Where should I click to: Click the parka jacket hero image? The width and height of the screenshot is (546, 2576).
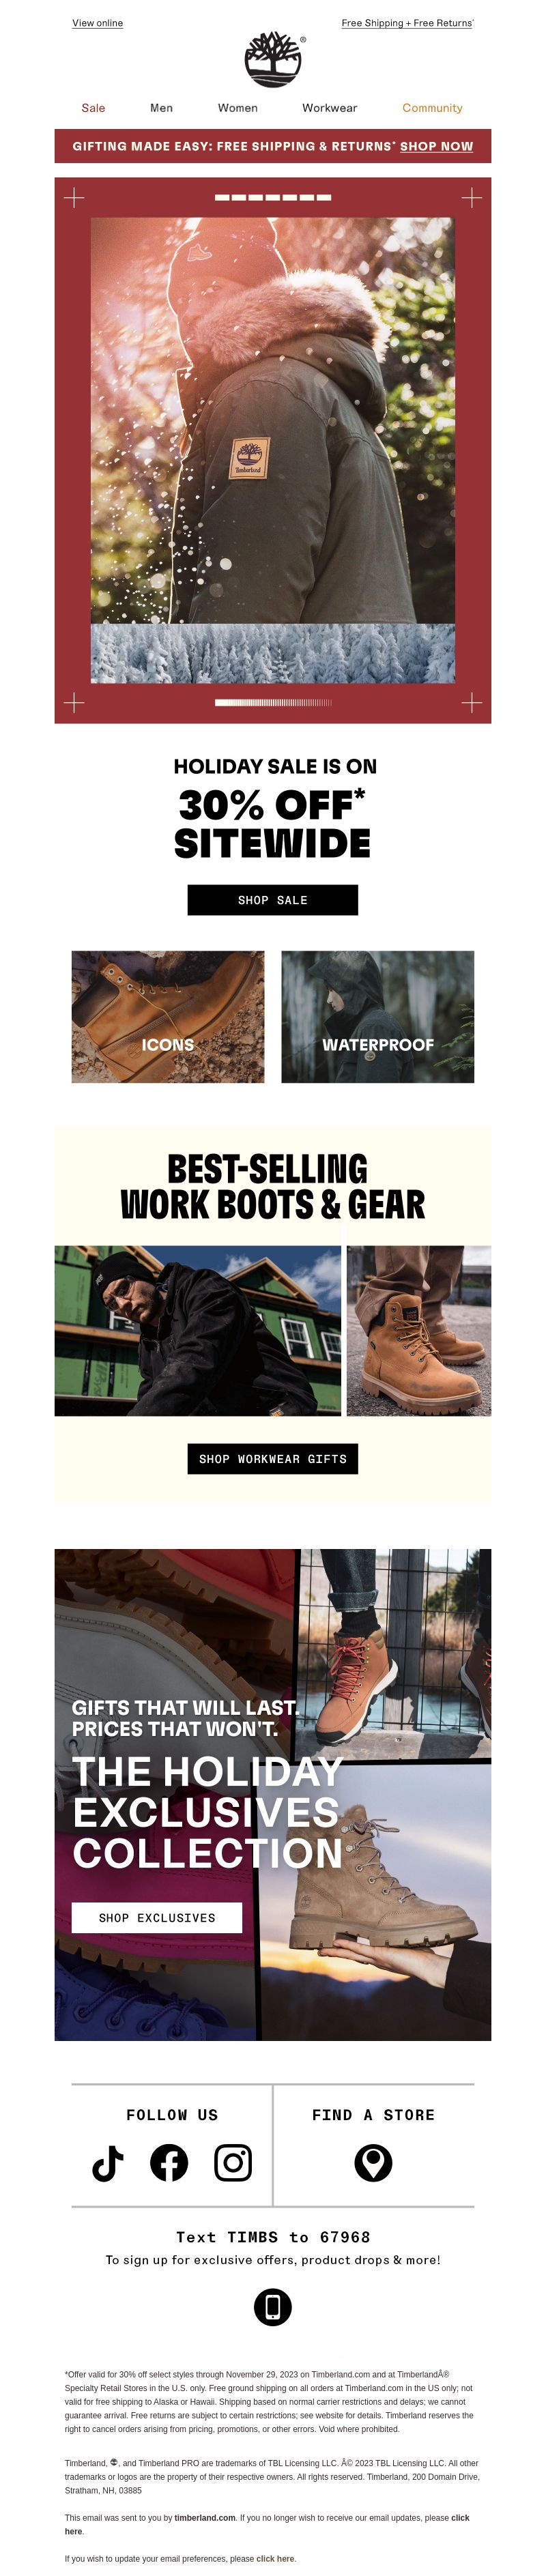(273, 420)
